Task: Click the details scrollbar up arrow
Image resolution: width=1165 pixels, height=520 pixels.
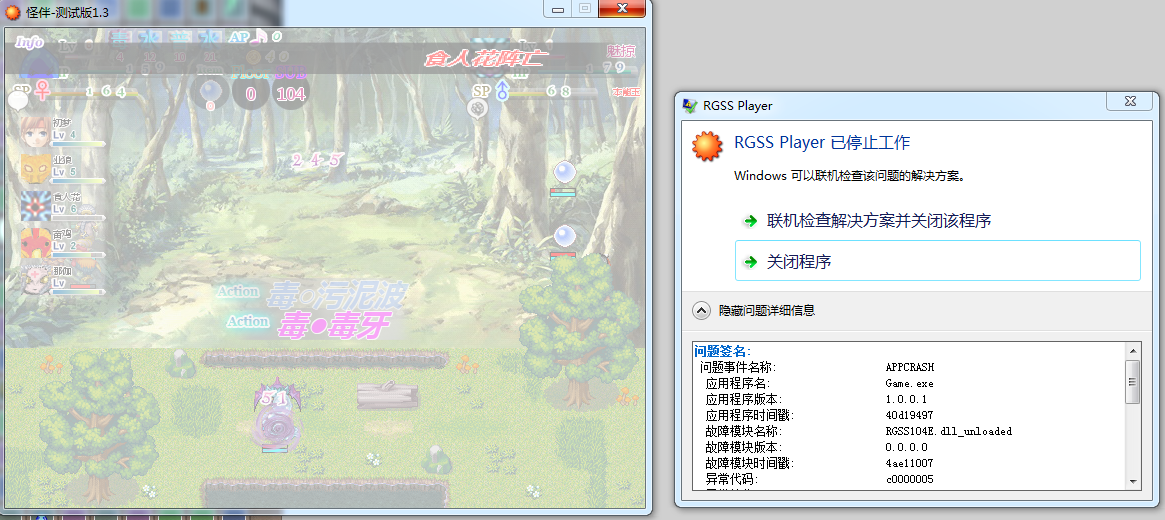Action: click(1132, 351)
